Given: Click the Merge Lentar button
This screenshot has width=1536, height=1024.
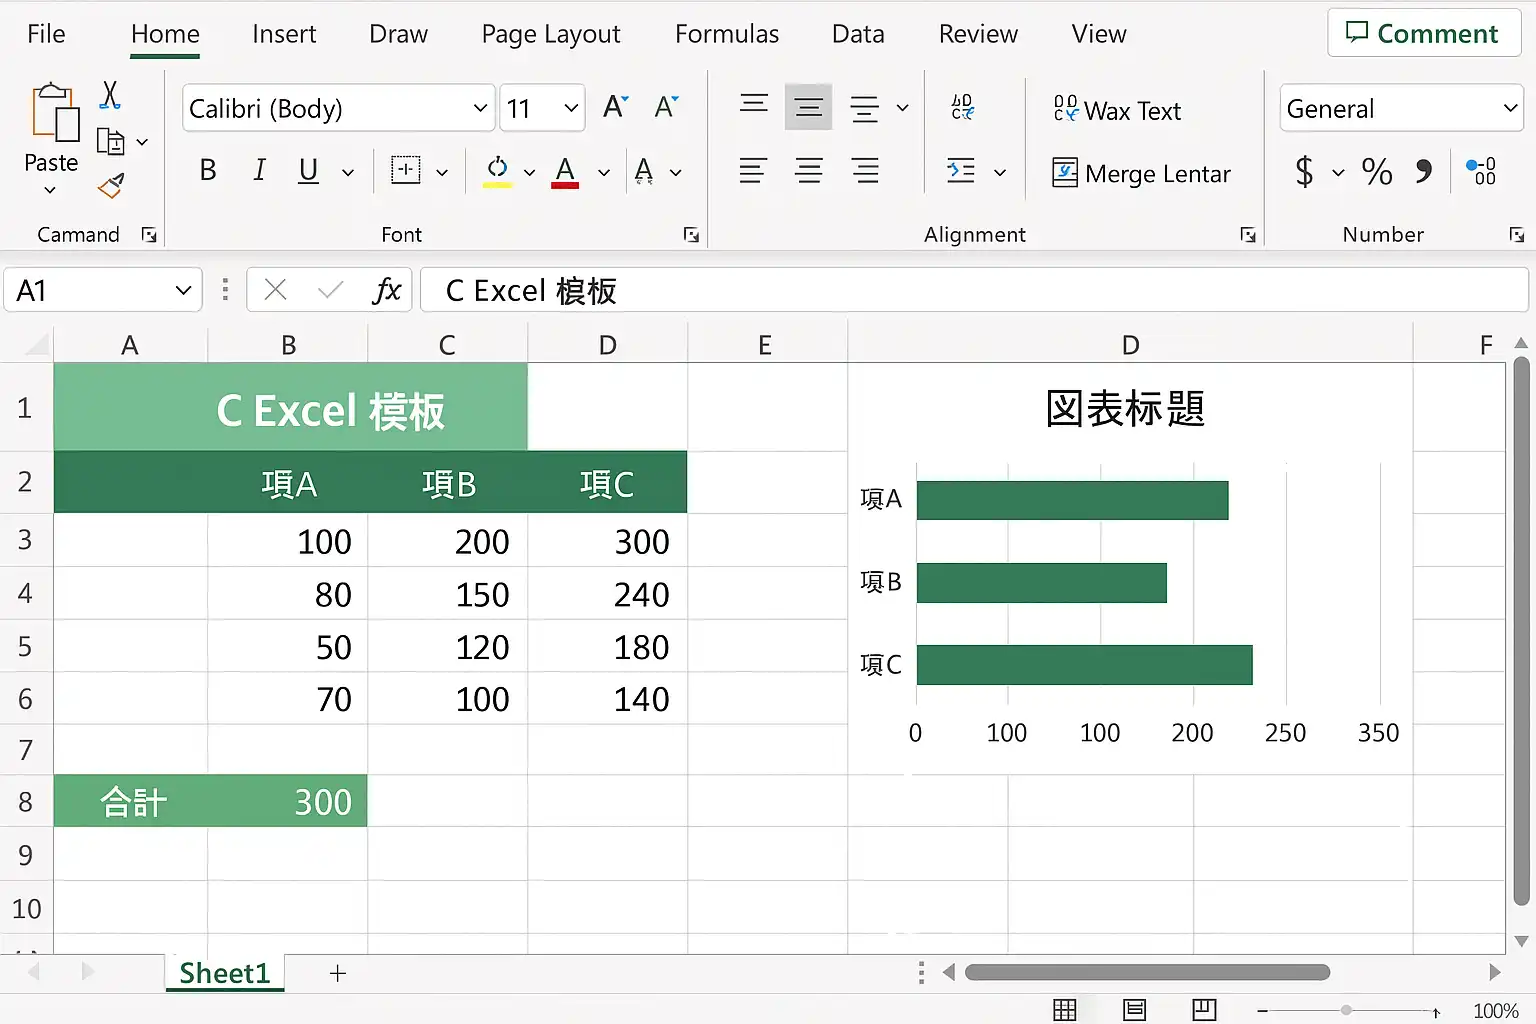Looking at the screenshot, I should tap(1141, 174).
